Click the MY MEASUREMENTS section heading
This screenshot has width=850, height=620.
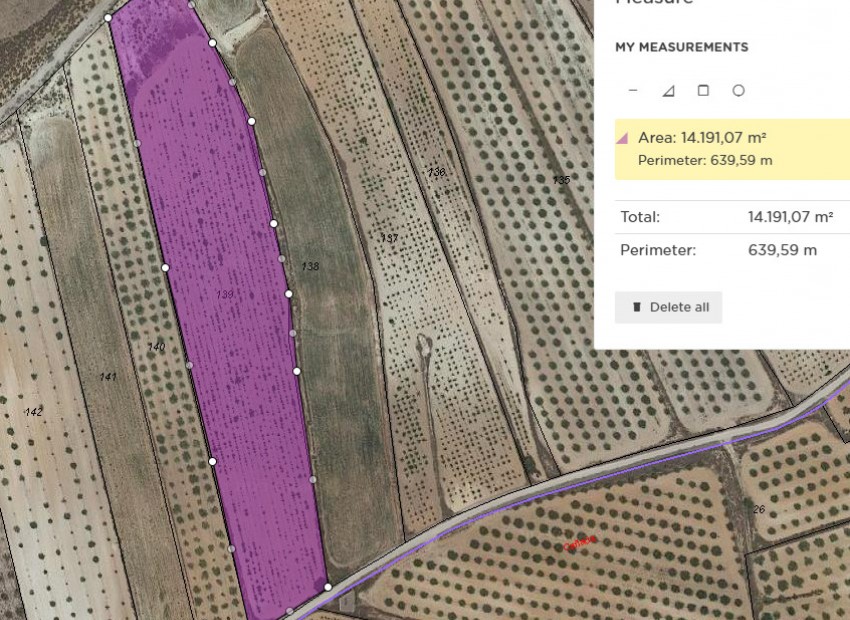click(x=682, y=46)
